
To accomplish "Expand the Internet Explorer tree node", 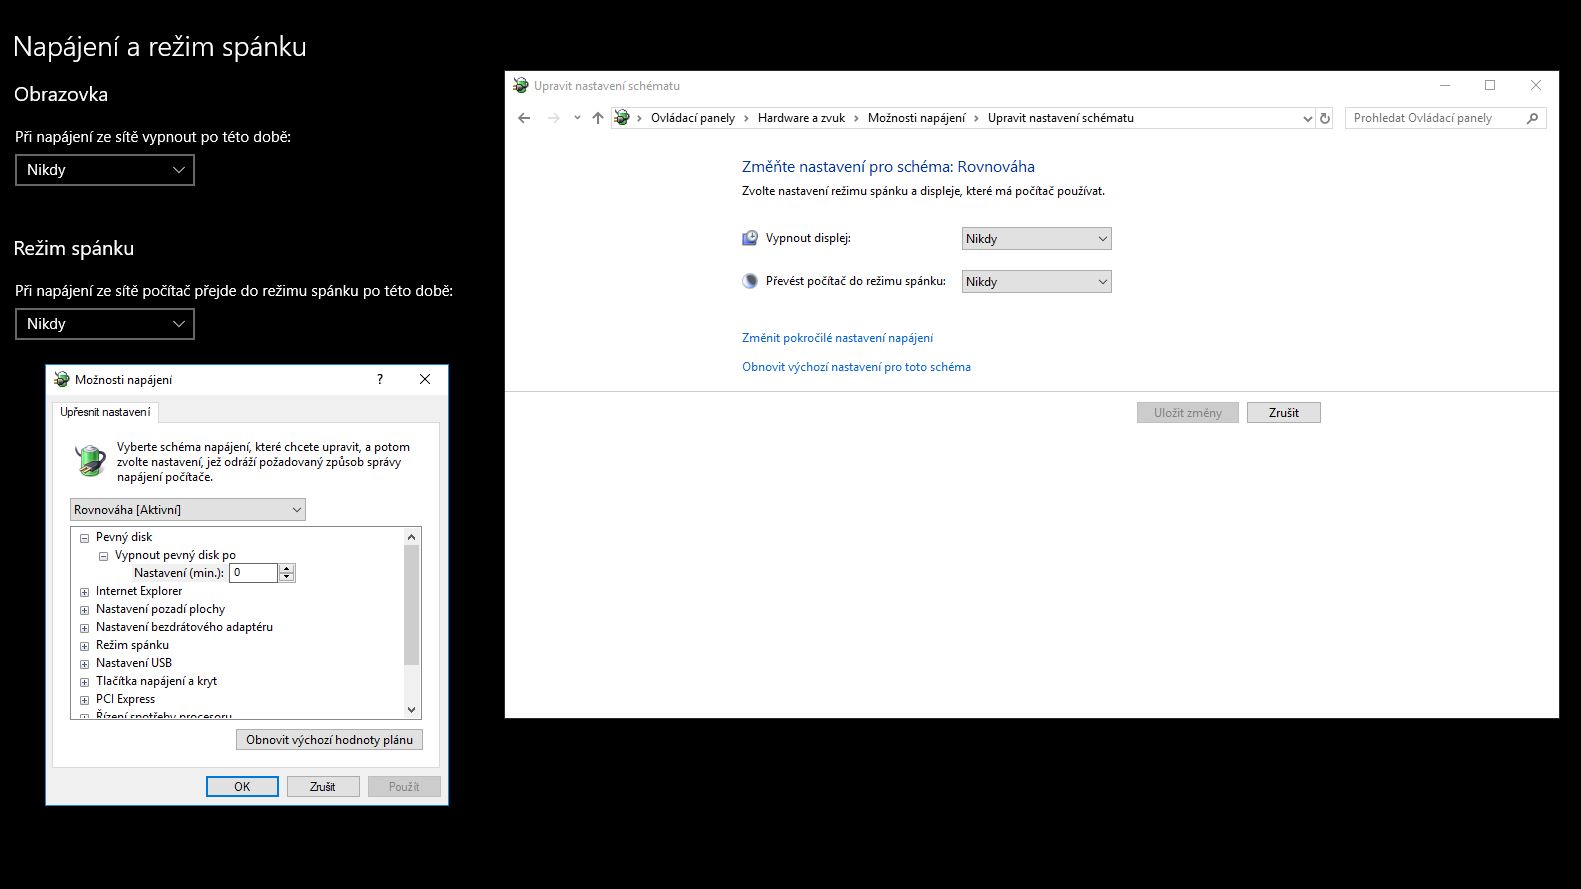I will pyautogui.click(x=85, y=592).
